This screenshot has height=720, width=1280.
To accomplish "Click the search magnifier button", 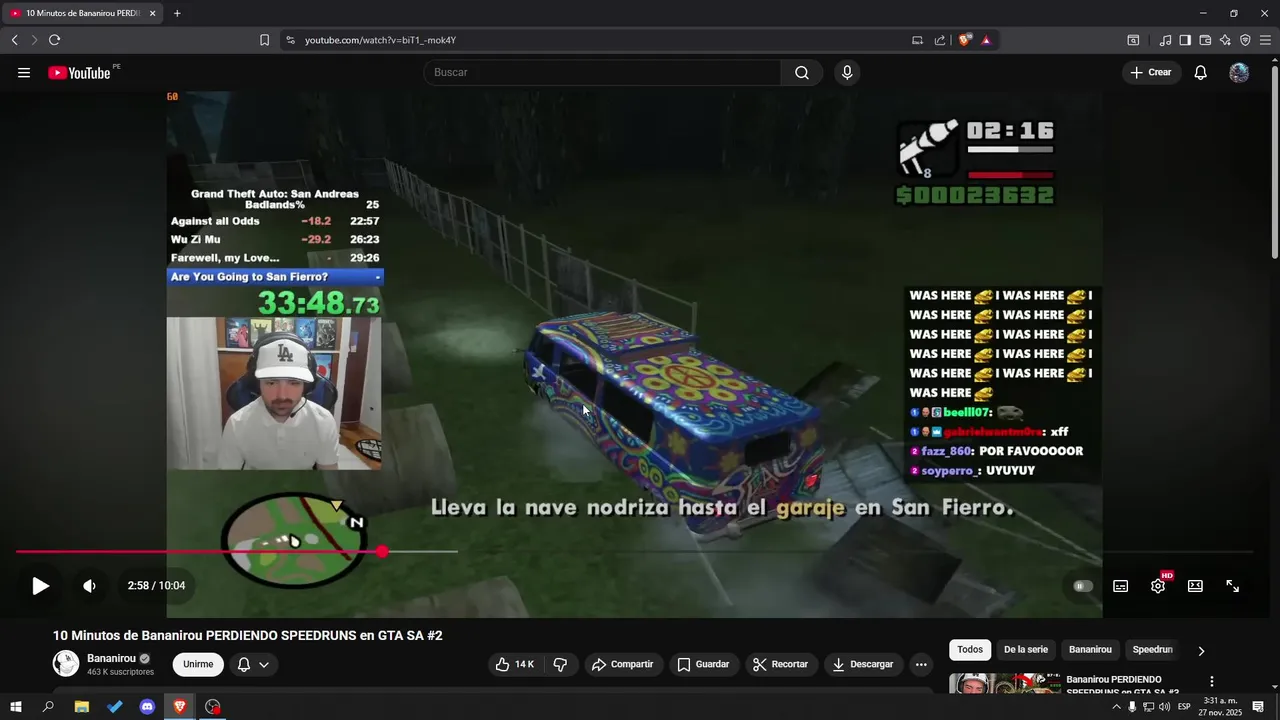I will (x=802, y=73).
